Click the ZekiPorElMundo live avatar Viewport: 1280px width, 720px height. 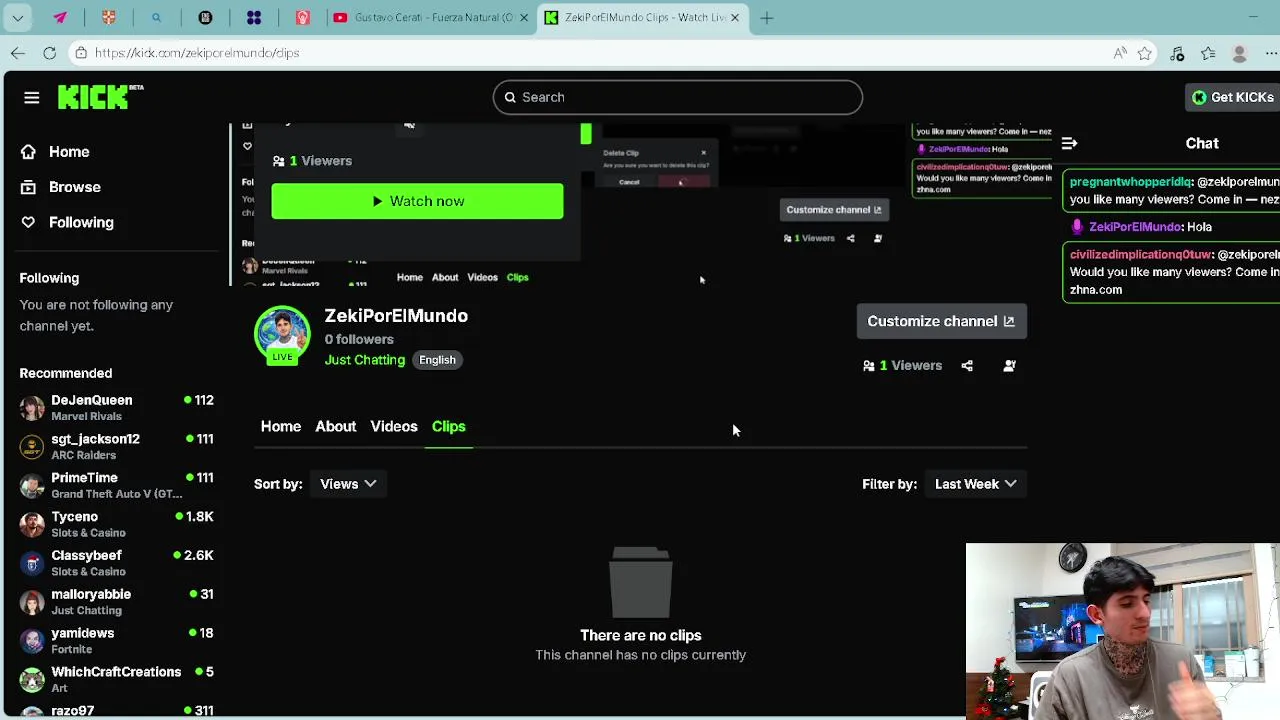tap(282, 335)
